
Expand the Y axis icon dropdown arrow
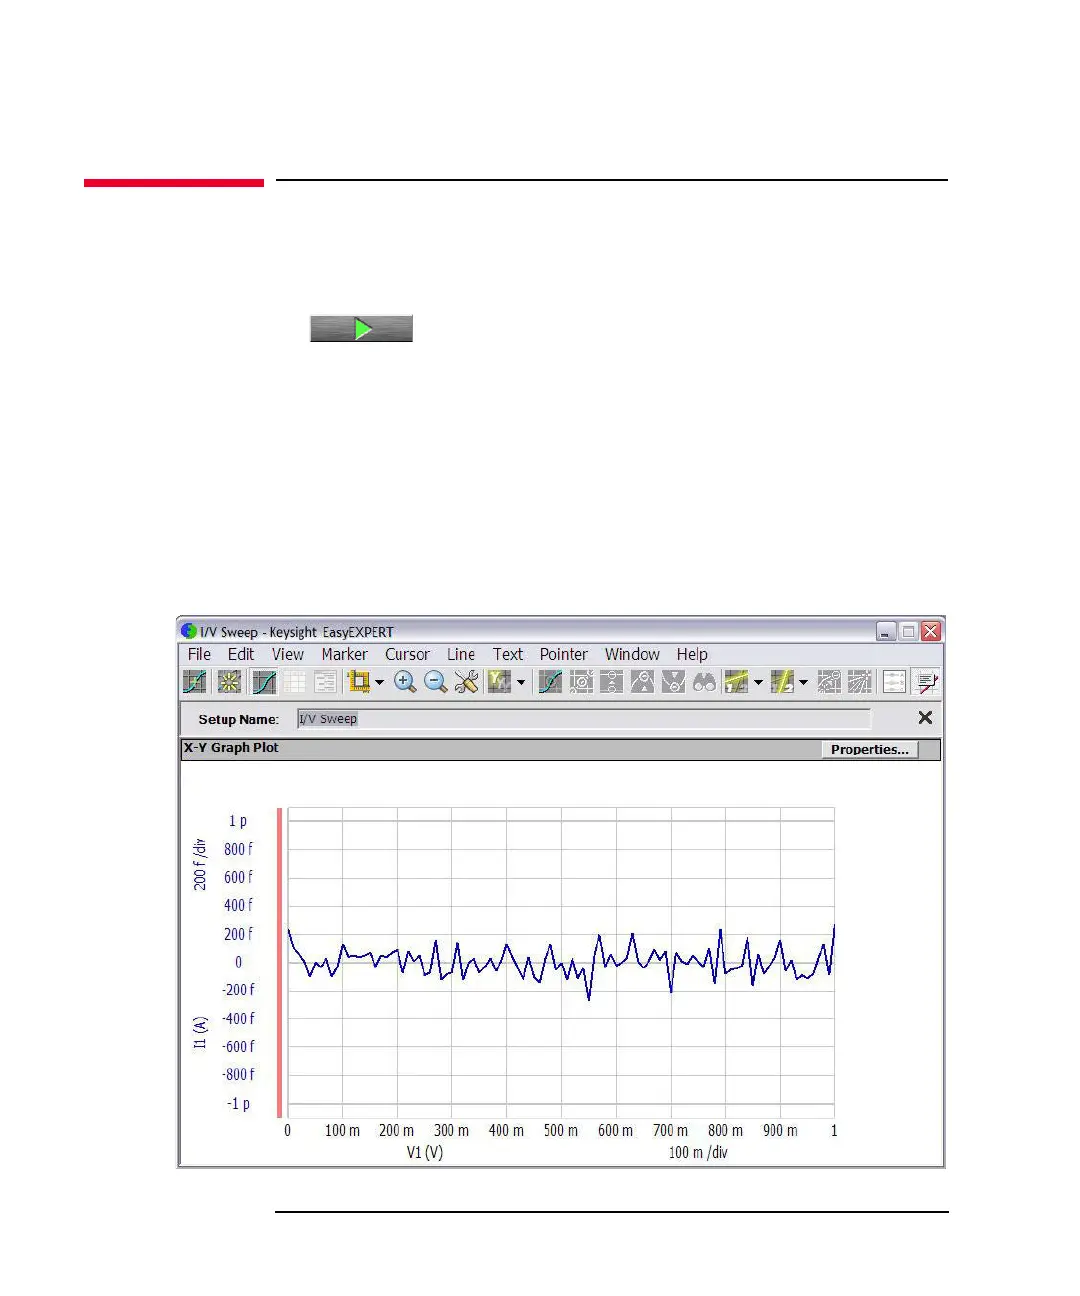521,683
